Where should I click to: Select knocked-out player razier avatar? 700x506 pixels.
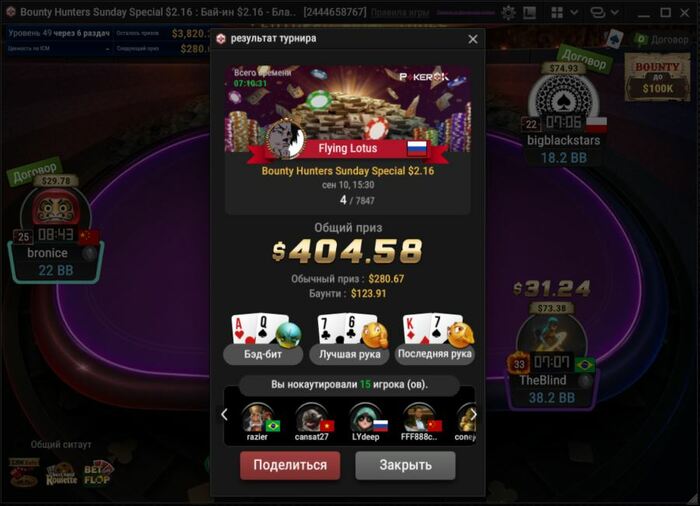coord(258,418)
